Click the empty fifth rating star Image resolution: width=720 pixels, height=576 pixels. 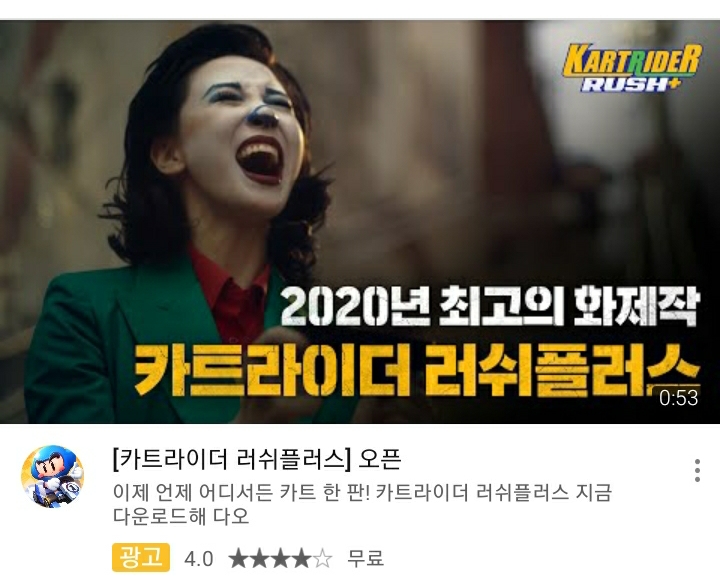tap(323, 559)
